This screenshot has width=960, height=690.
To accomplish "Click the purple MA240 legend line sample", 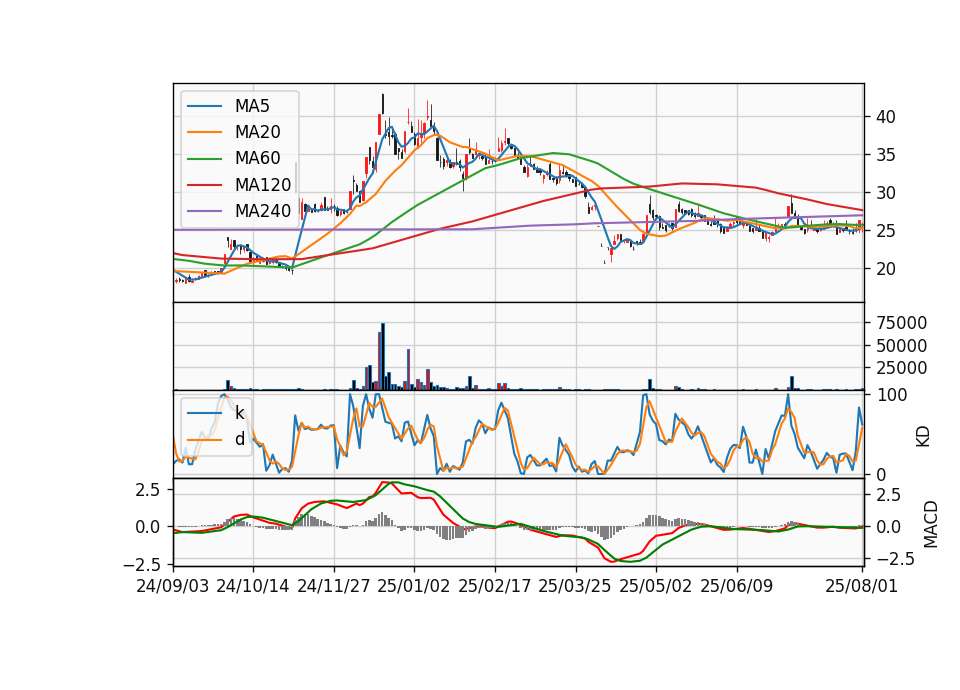I will [x=204, y=211].
